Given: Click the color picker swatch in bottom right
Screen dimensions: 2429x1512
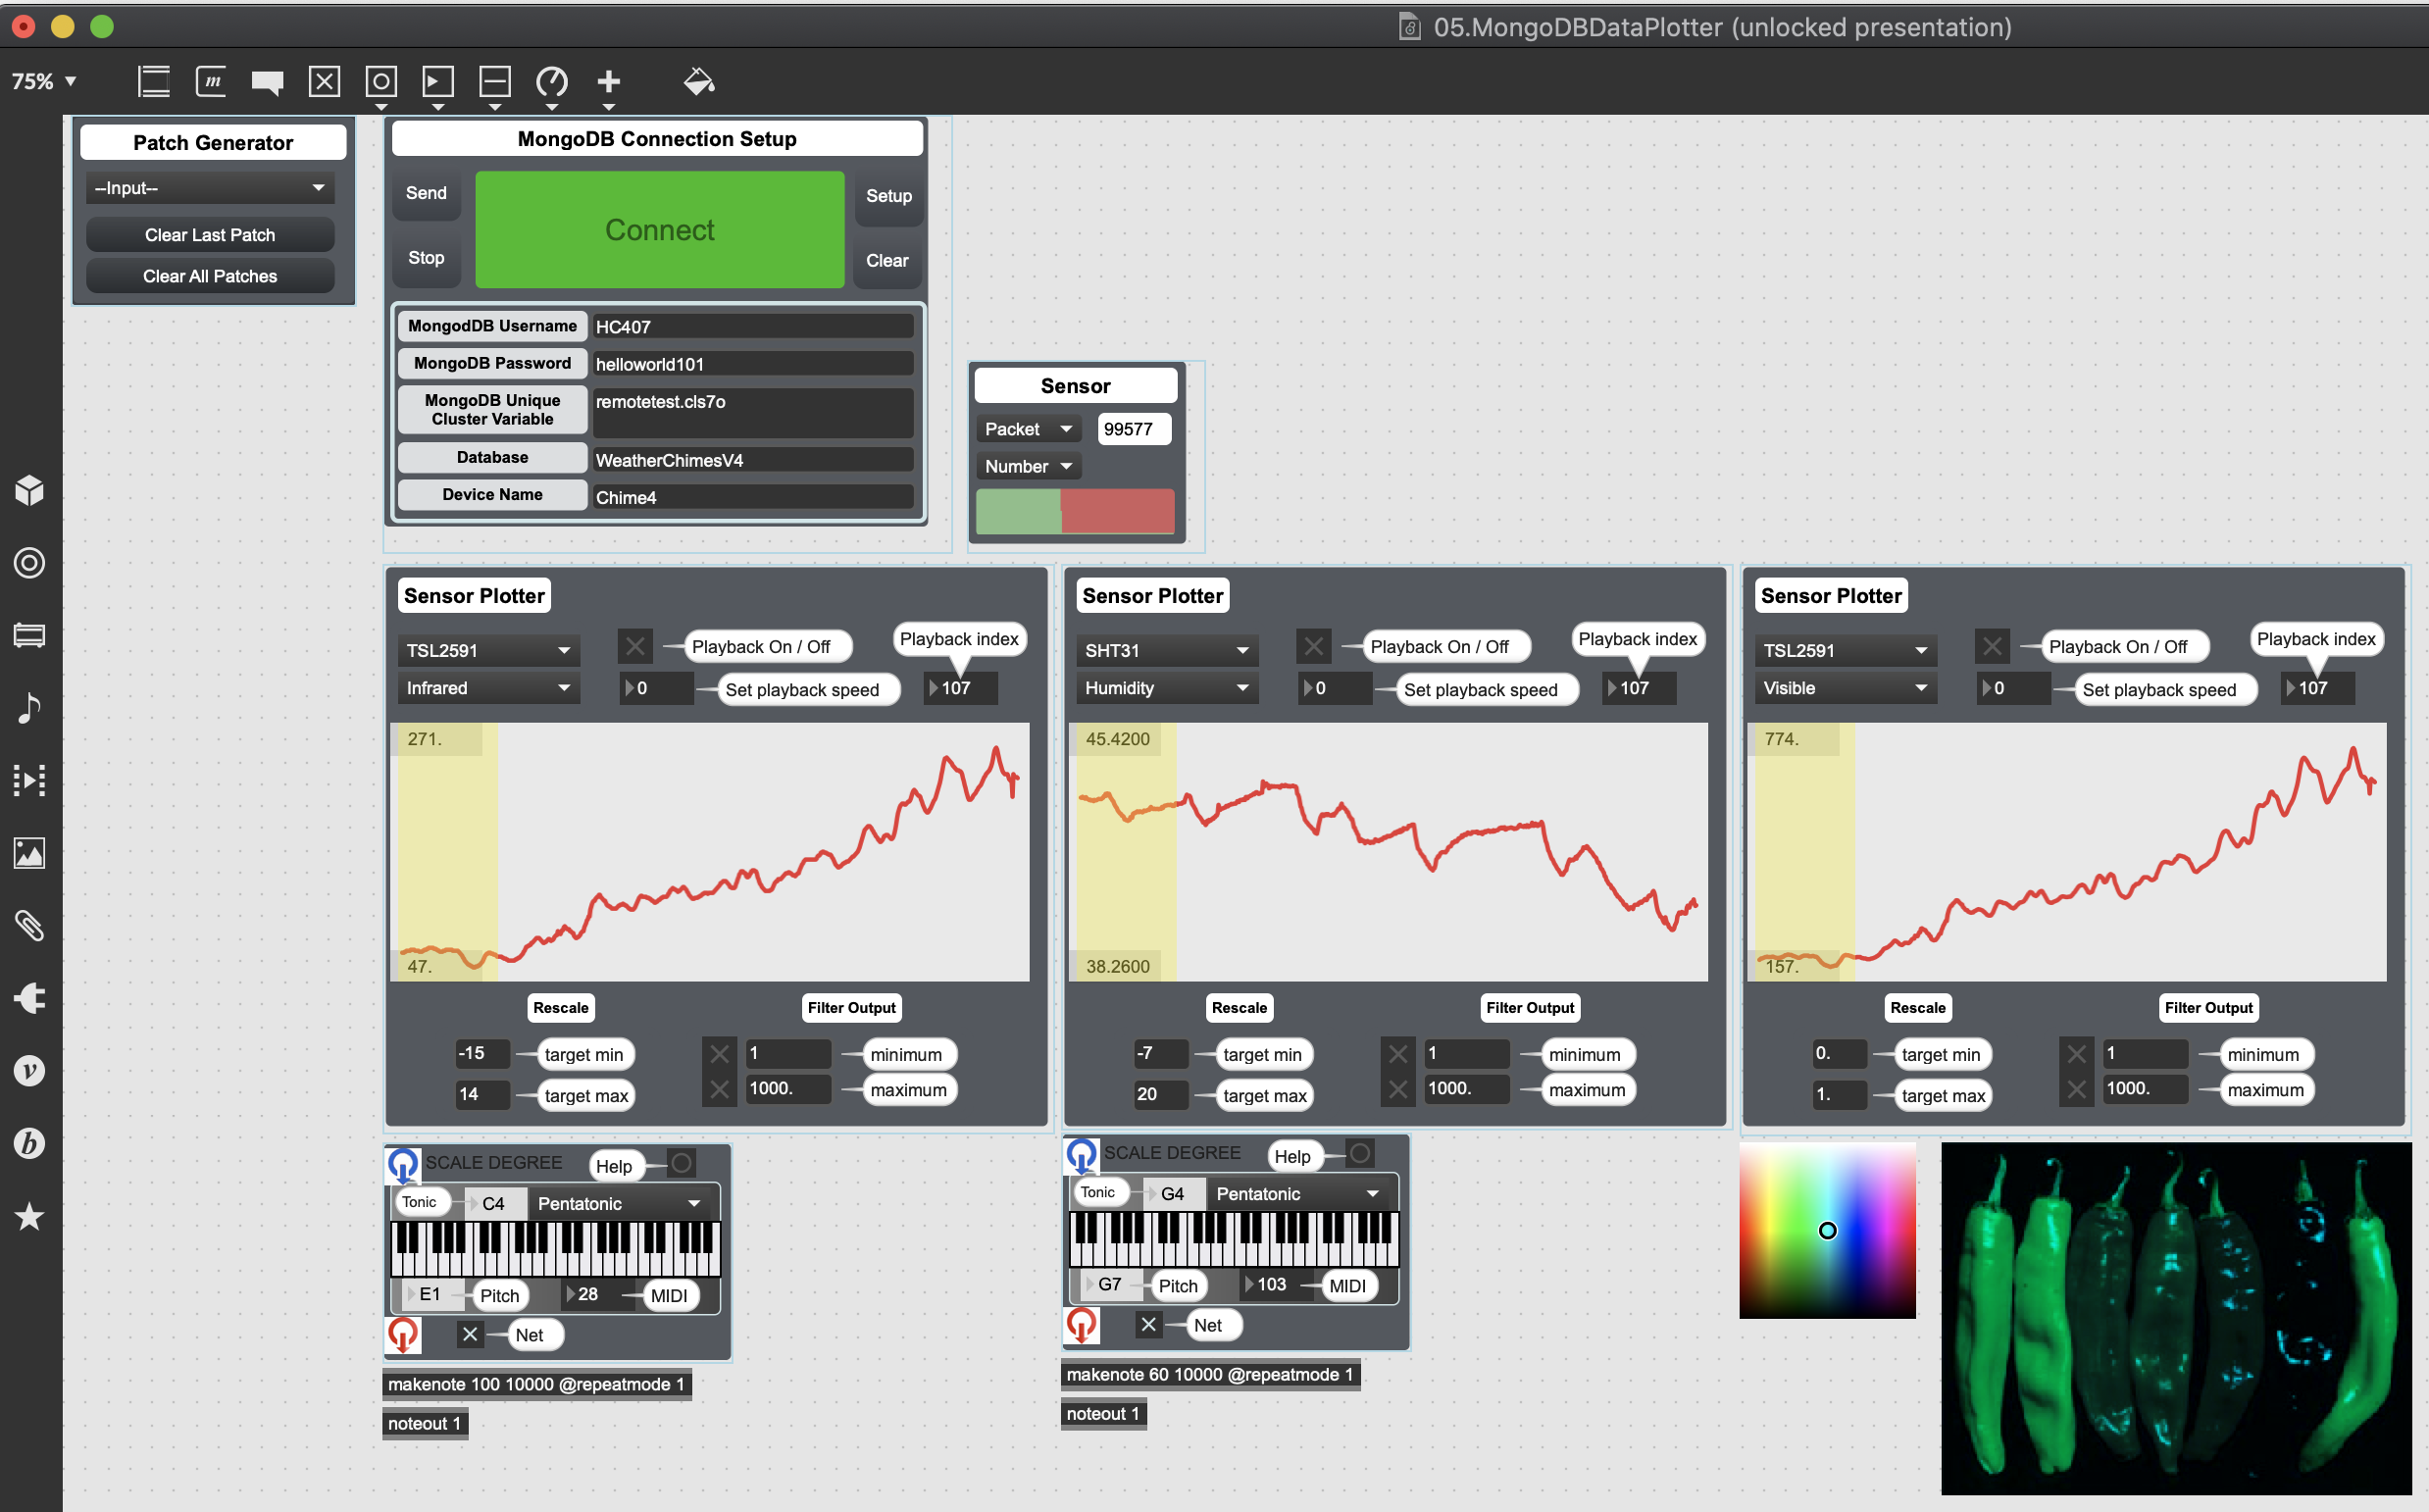Looking at the screenshot, I should (x=1830, y=1230).
